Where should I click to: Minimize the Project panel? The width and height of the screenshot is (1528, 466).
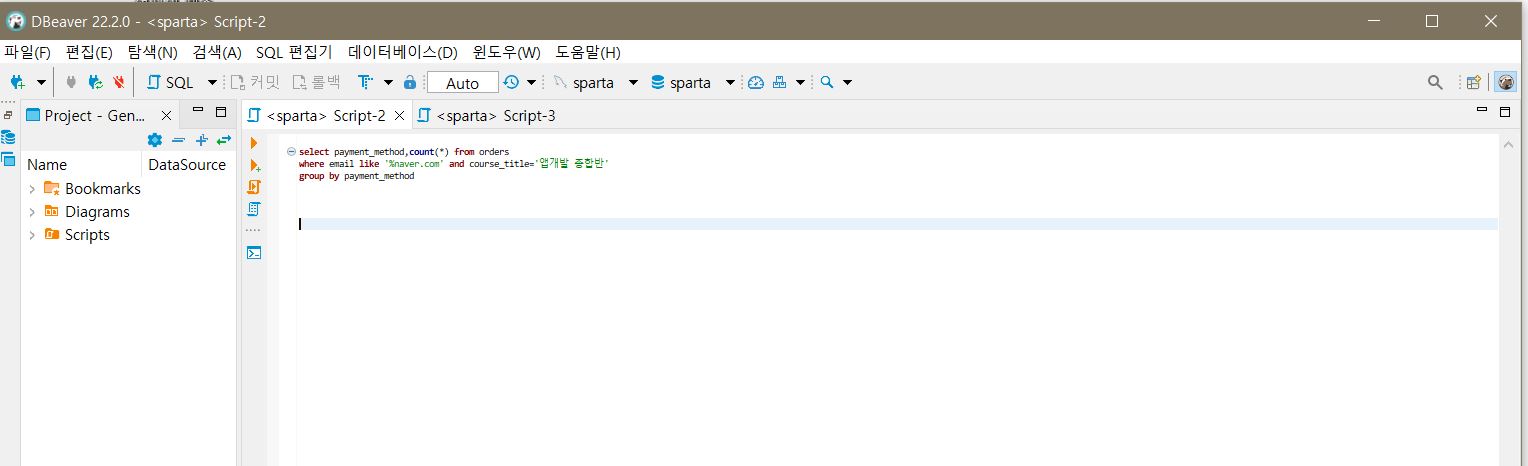[x=198, y=111]
